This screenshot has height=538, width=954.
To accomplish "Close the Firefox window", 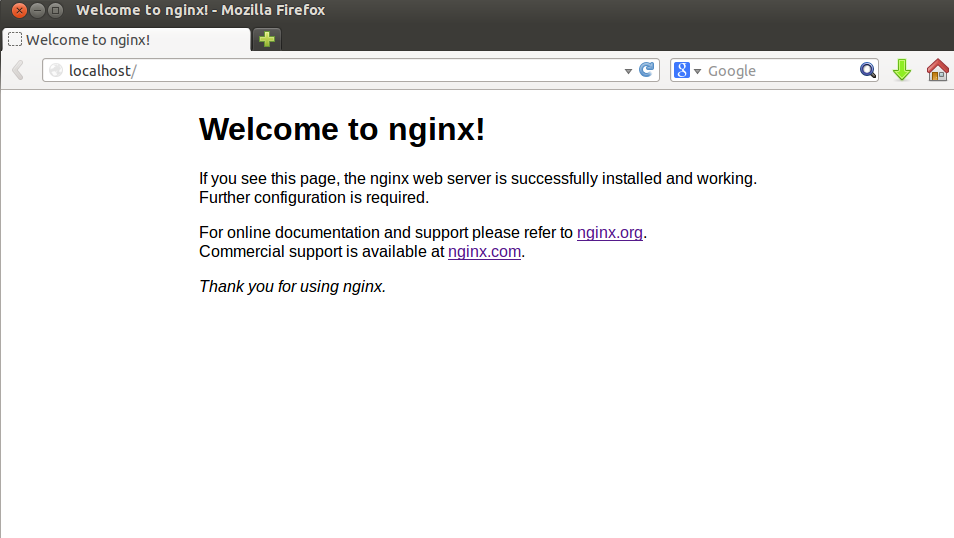I will pos(19,10).
